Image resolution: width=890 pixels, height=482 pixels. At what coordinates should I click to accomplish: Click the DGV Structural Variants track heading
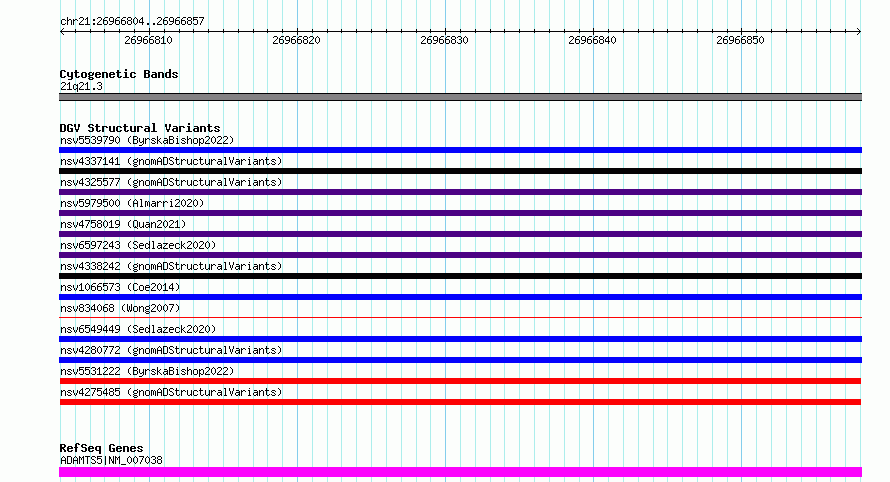pyautogui.click(x=140, y=128)
